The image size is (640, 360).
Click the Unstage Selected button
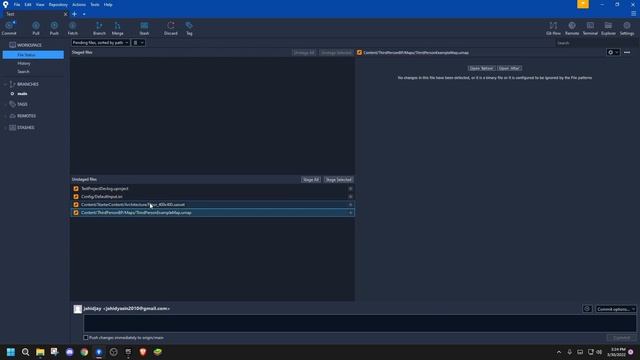pyautogui.click(x=336, y=53)
